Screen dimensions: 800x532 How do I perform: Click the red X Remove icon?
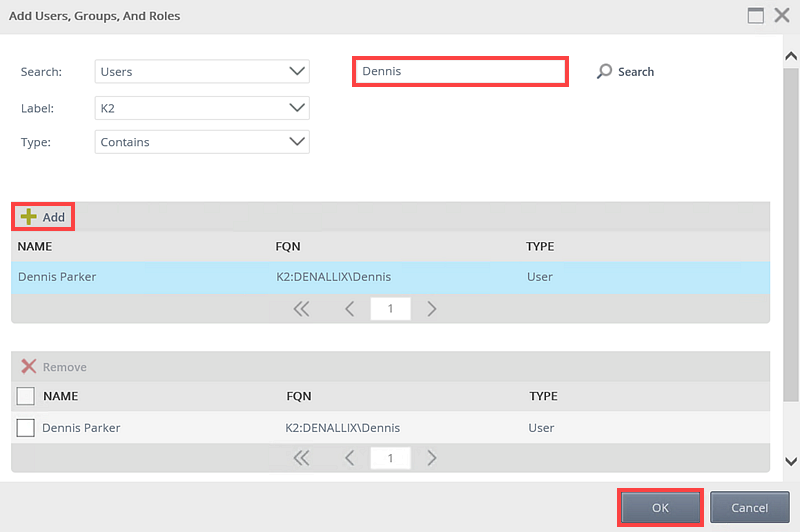[x=29, y=366]
